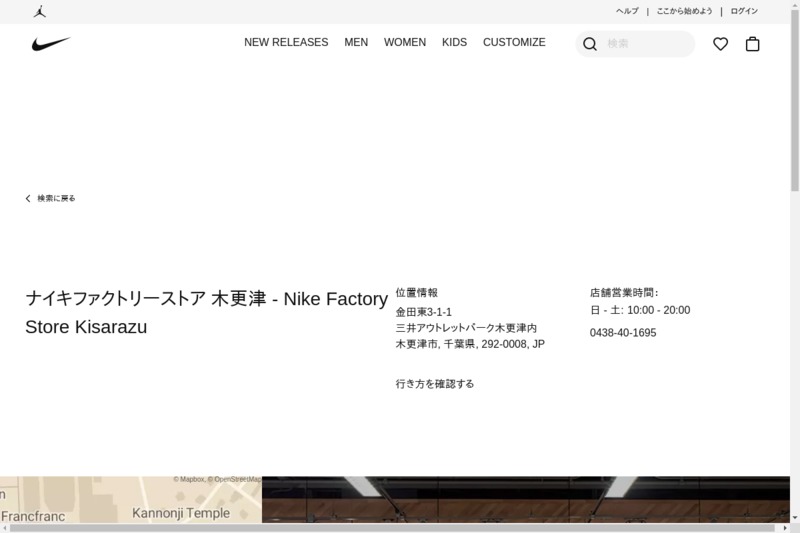Click the OpenStreetMap attribution link
Image resolution: width=800 pixels, height=533 pixels.
(x=235, y=479)
